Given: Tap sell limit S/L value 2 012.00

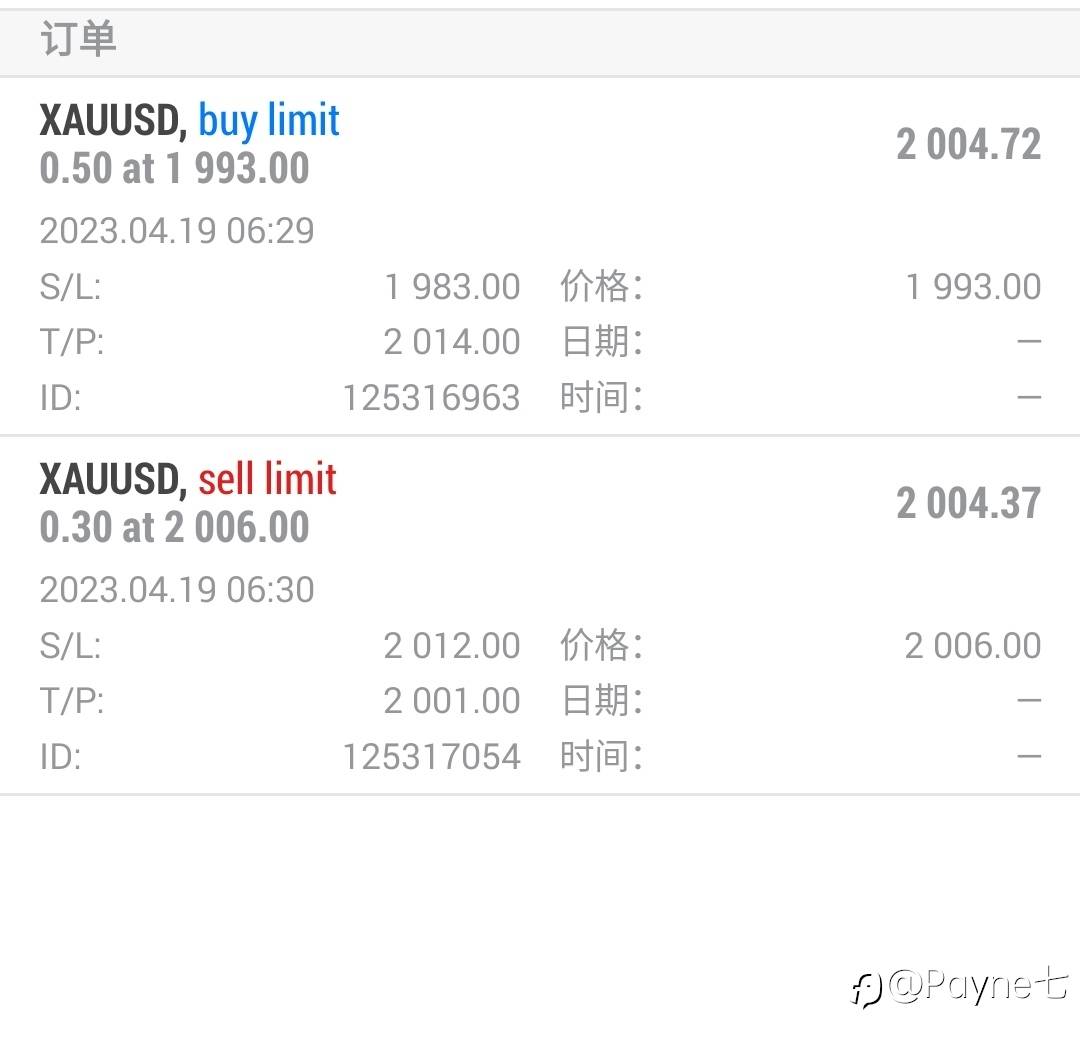Looking at the screenshot, I should [x=452, y=646].
